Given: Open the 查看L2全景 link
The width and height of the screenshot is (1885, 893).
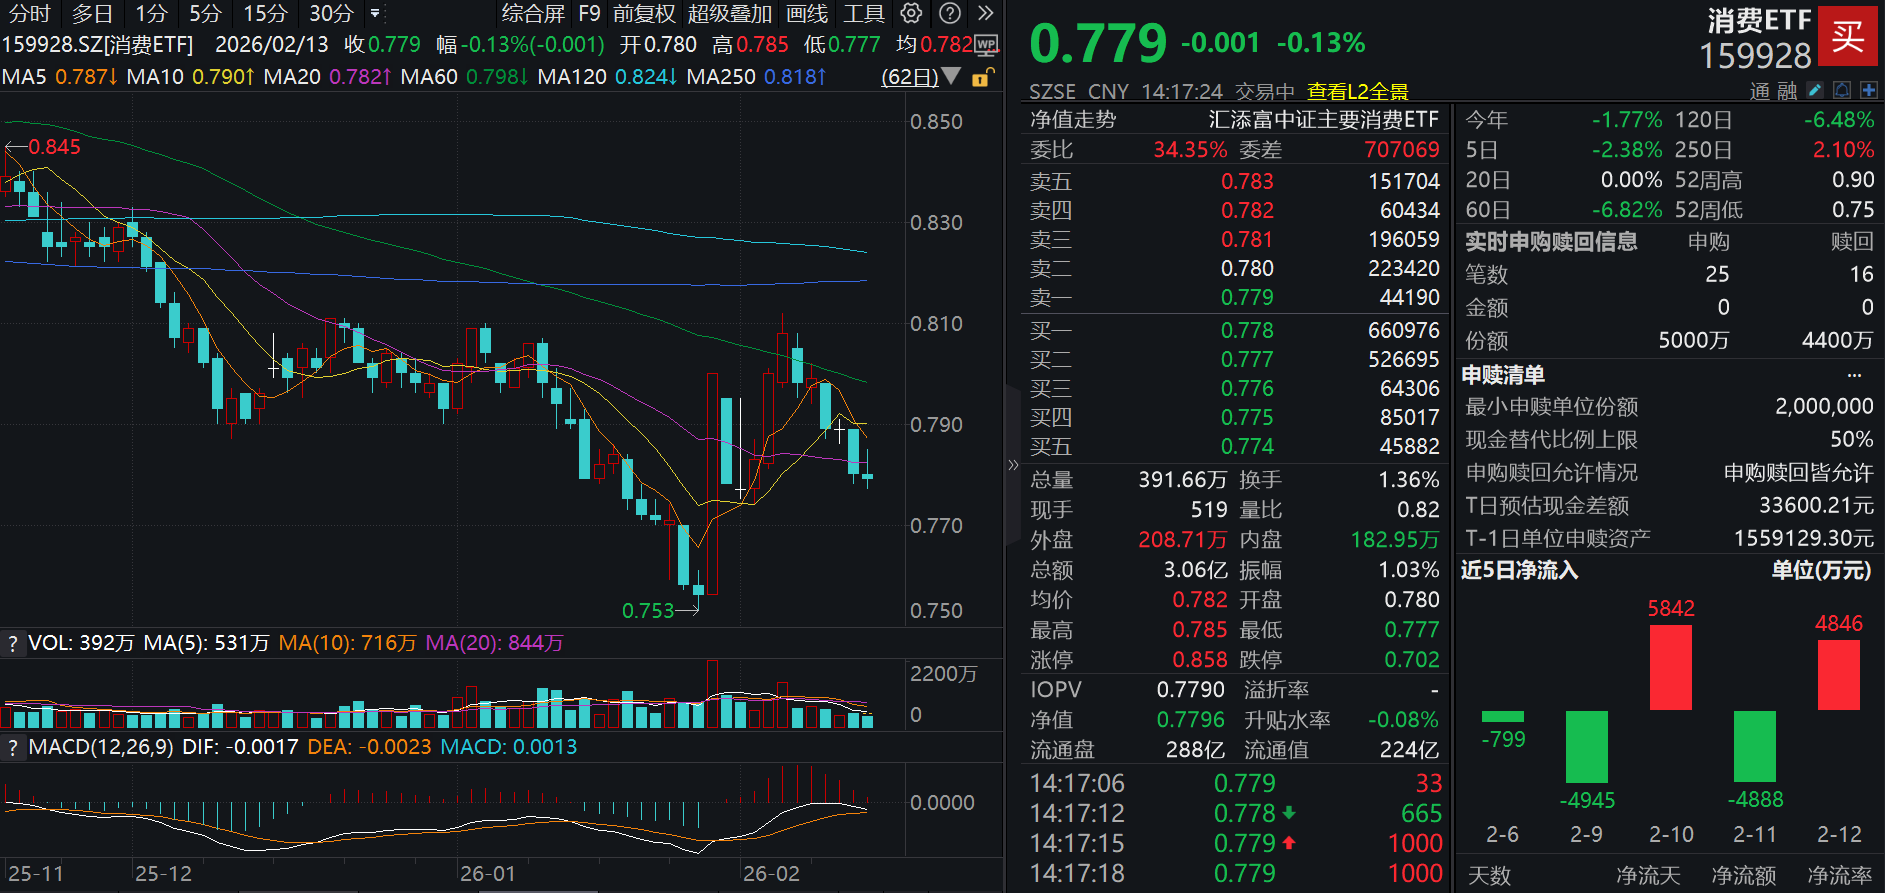Looking at the screenshot, I should click(1357, 91).
